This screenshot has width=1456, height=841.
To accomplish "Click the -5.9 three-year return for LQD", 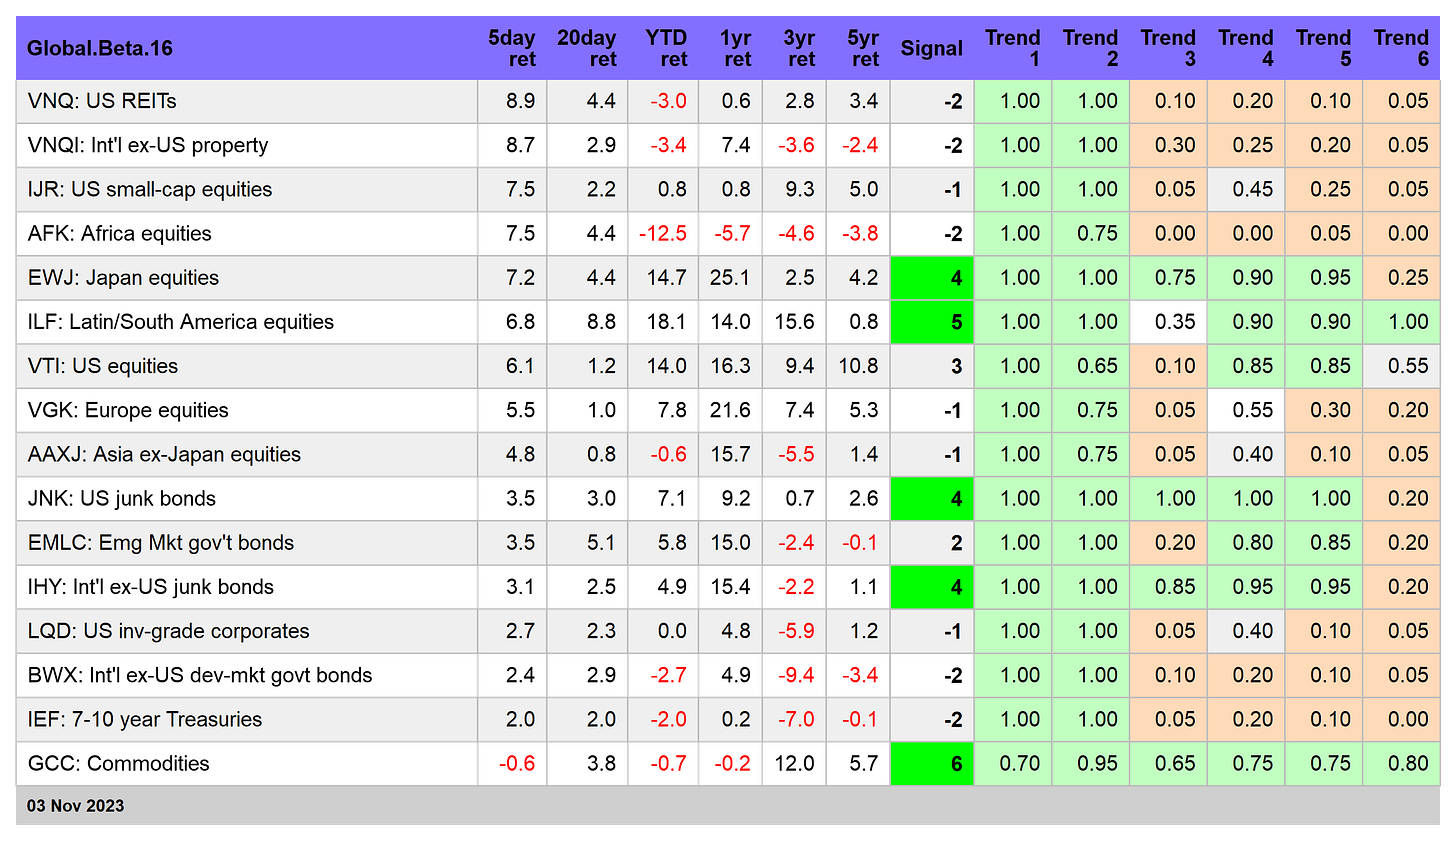I will pos(796,631).
